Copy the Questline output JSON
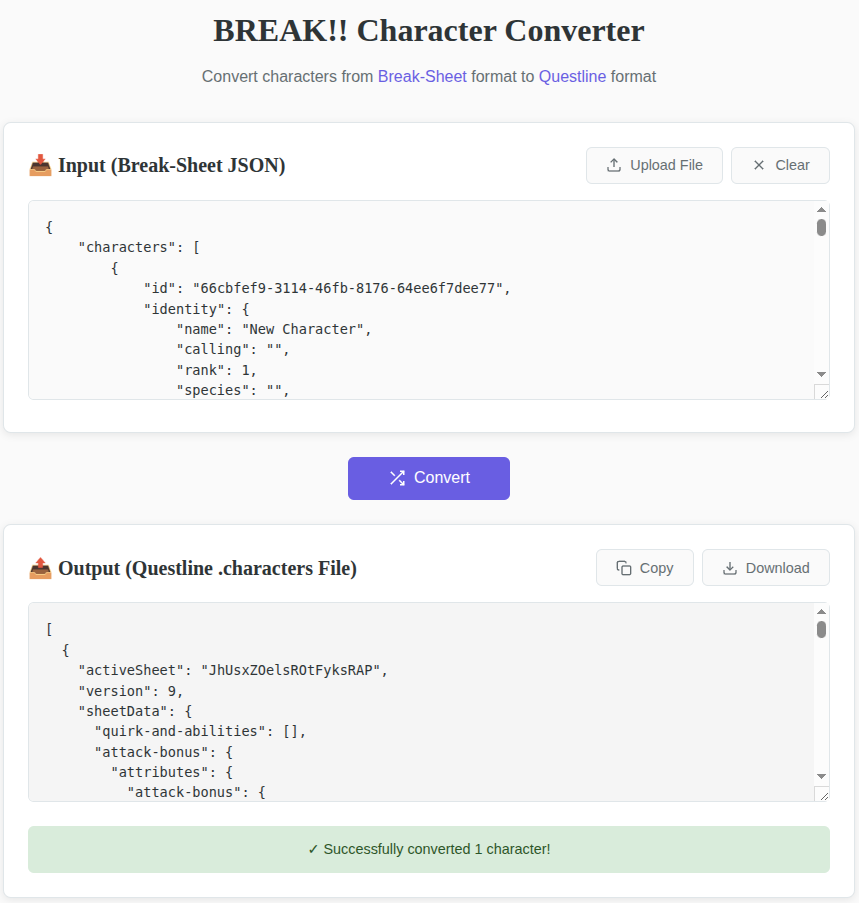Image resolution: width=859 pixels, height=903 pixels. [x=644, y=567]
